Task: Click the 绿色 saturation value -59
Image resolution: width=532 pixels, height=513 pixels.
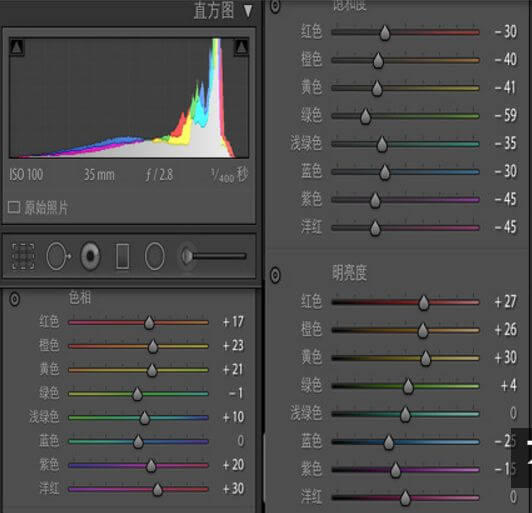Action: point(506,115)
